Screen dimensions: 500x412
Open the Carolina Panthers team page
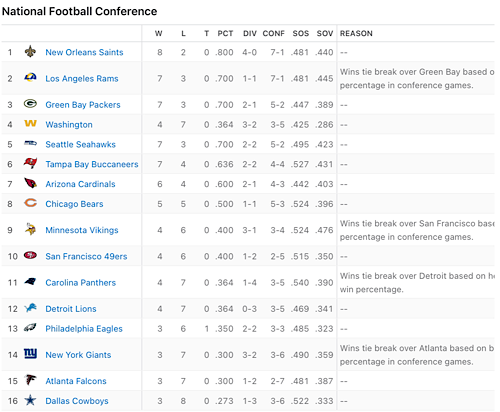[x=81, y=283]
